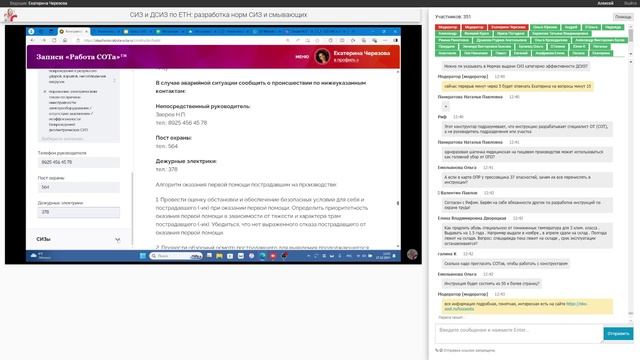Open the Edge browser icon in shared taskbar
The image size is (640, 360).
262,256
